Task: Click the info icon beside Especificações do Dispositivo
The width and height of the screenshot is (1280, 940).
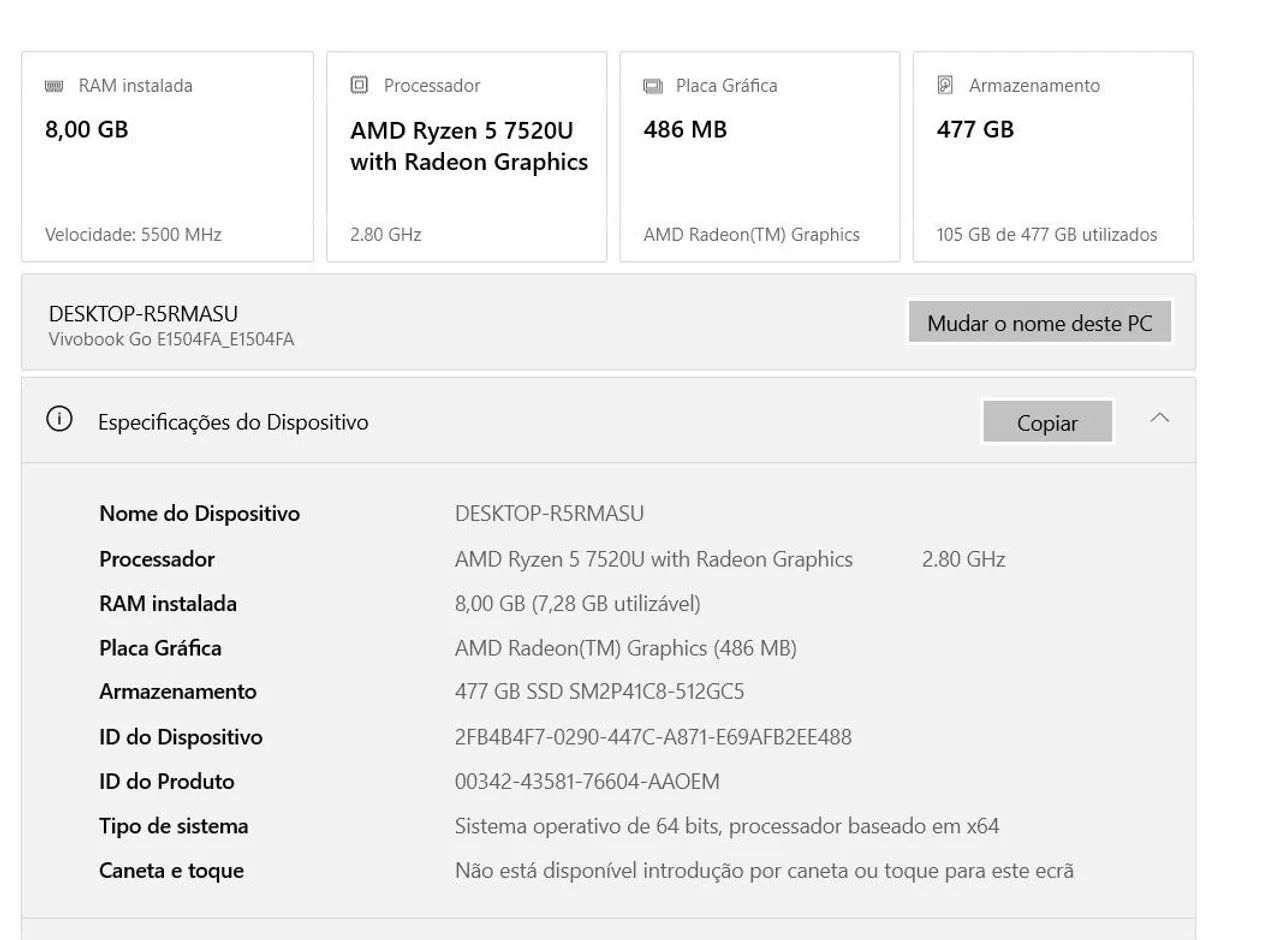Action: click(59, 420)
